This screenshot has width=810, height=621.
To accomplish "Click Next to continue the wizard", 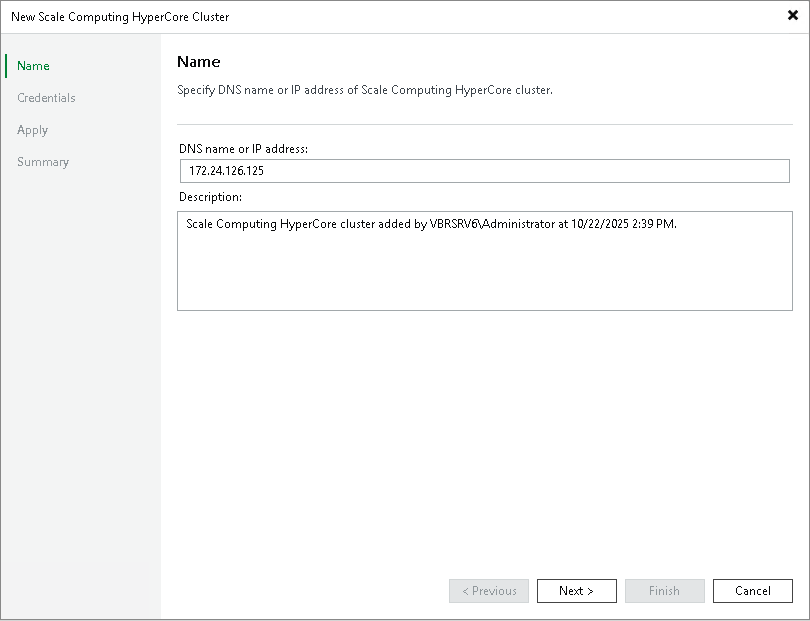I will pos(576,591).
